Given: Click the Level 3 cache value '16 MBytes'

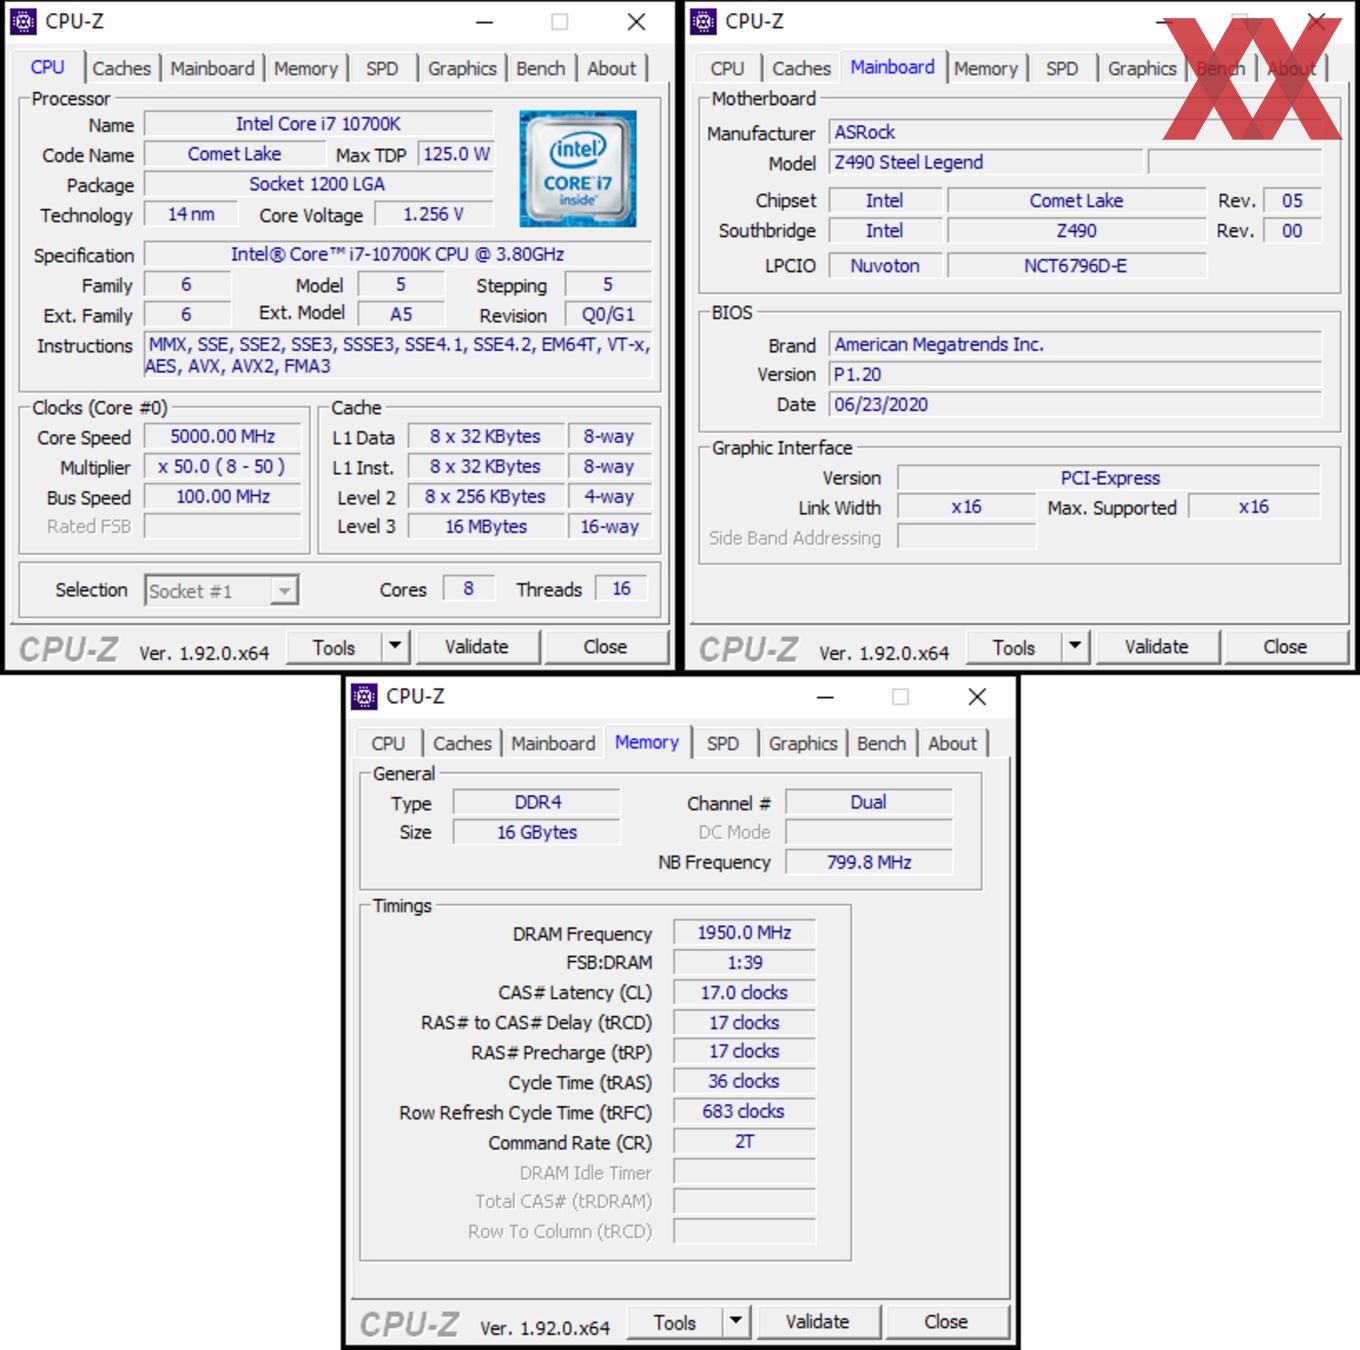Looking at the screenshot, I should (486, 526).
